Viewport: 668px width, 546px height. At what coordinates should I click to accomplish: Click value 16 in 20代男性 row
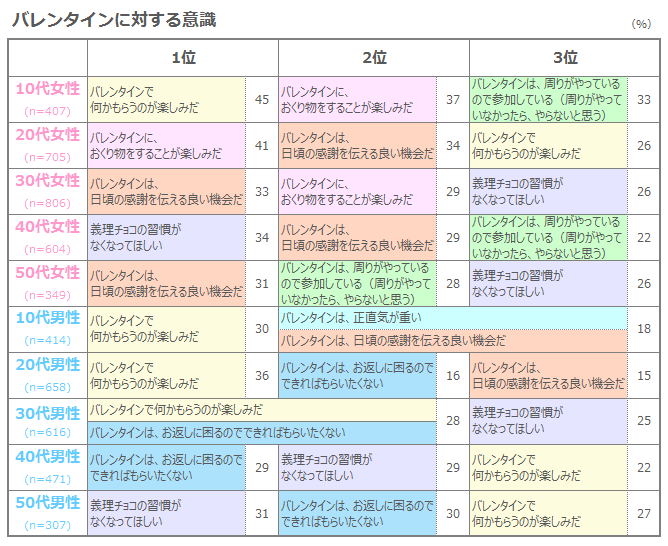[x=453, y=376]
